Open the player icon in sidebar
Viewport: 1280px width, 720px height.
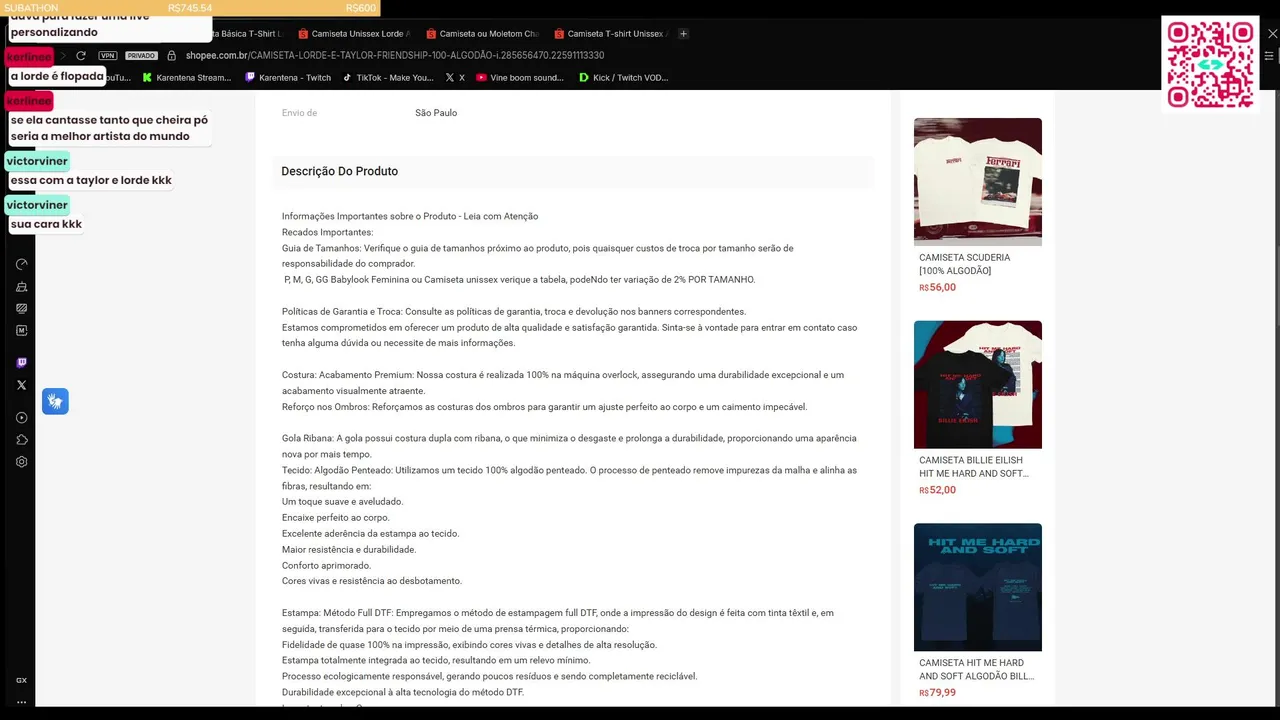pos(22,418)
